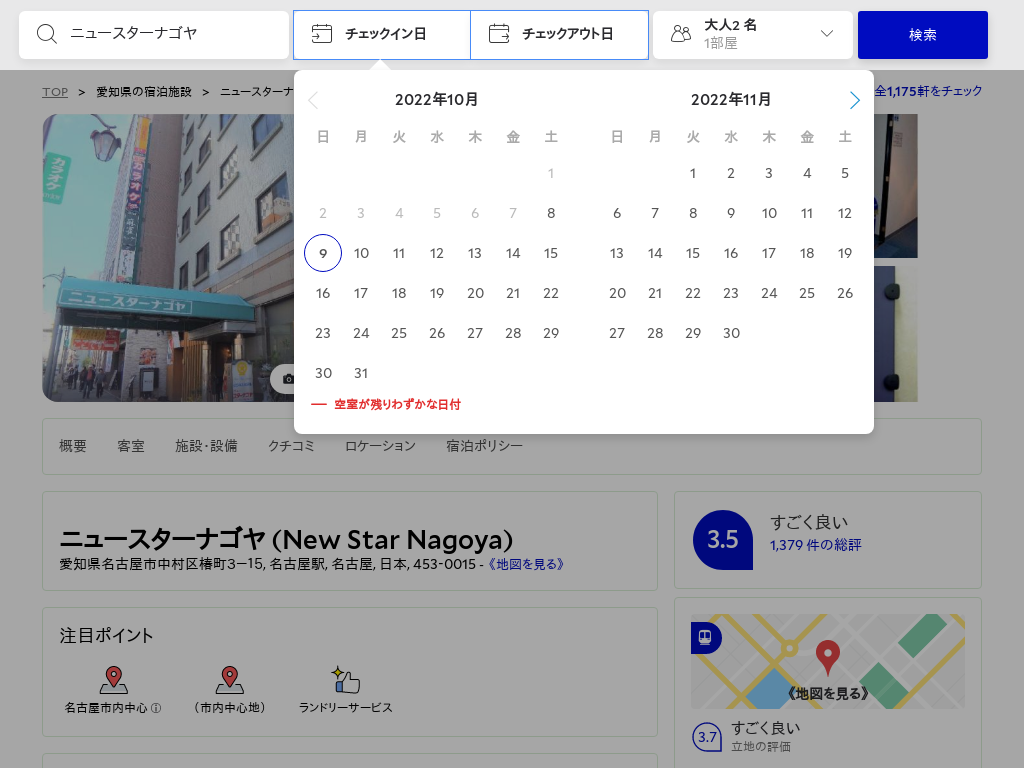1024x768 pixels.
Task: Open チェックアウト日 date field
Action: (x=560, y=35)
